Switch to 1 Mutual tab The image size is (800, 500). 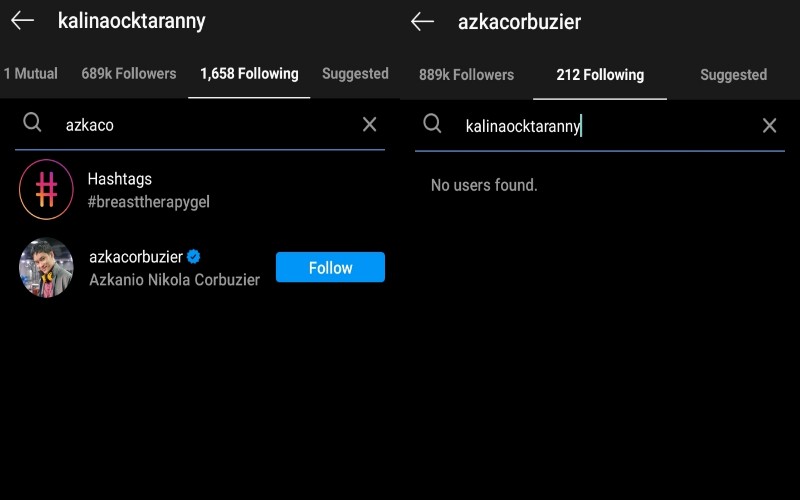(x=31, y=74)
